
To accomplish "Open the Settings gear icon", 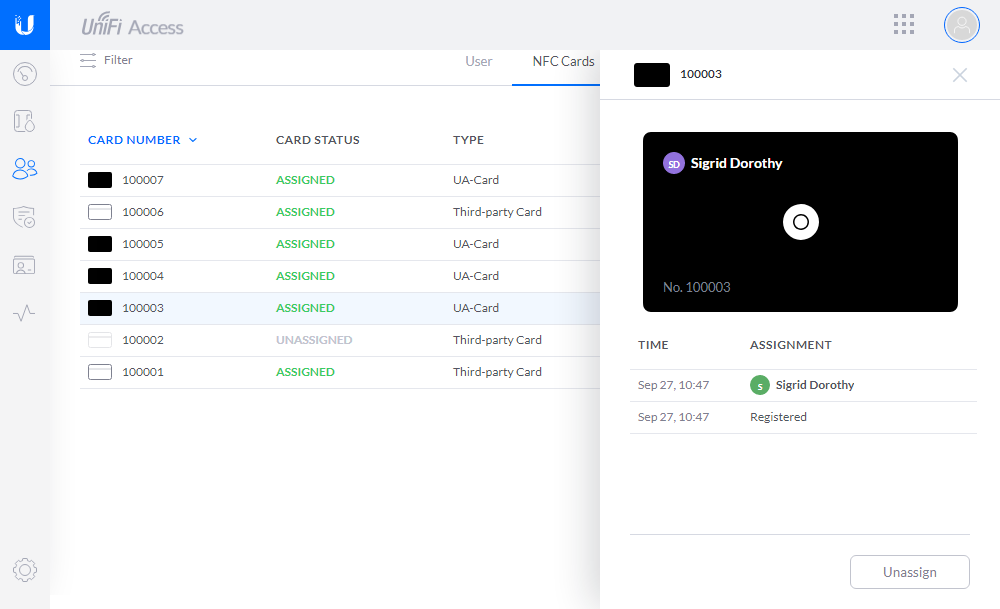I will [25, 569].
